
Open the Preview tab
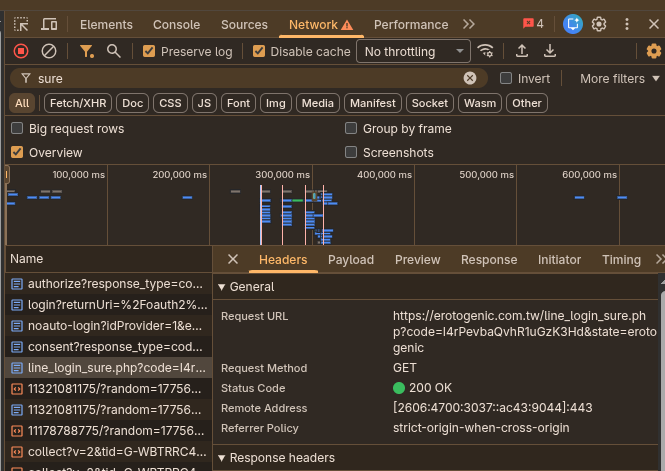coord(417,259)
